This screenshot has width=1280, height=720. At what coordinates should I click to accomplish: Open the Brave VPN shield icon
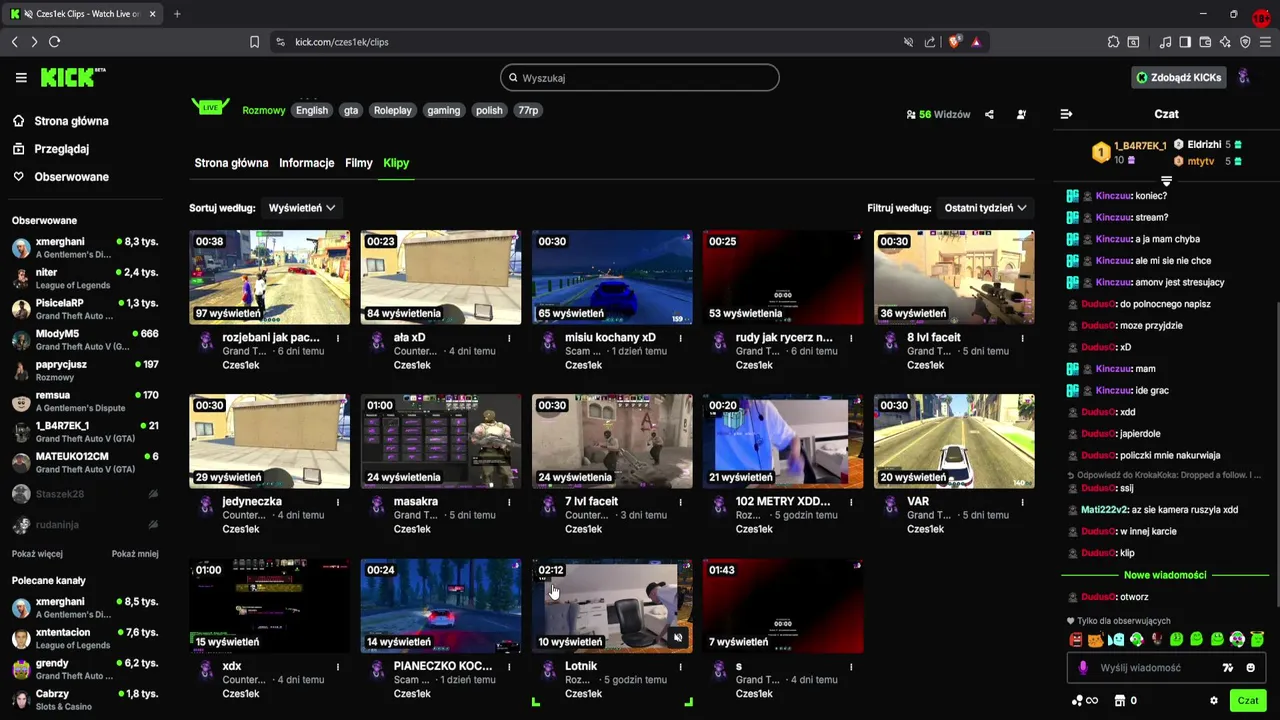coord(1245,42)
